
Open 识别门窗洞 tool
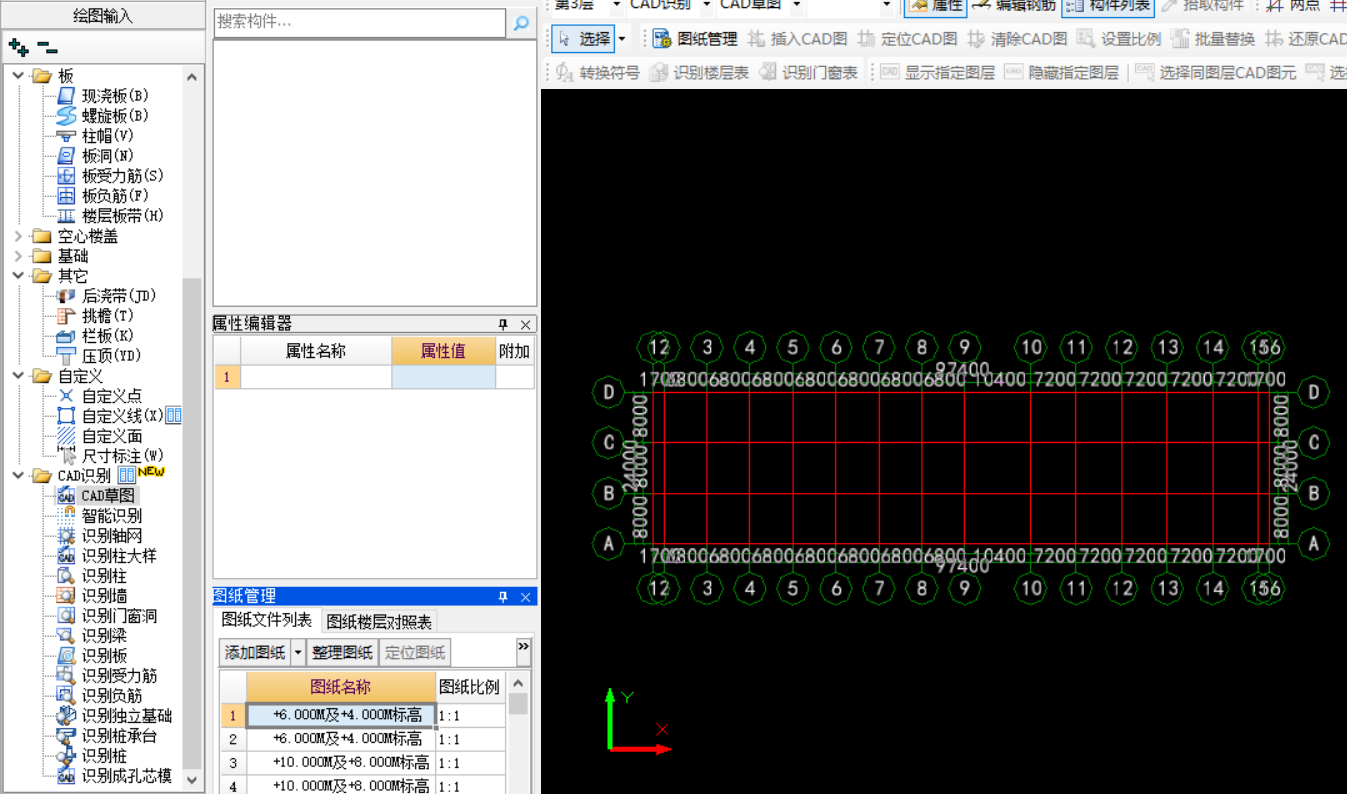point(119,616)
